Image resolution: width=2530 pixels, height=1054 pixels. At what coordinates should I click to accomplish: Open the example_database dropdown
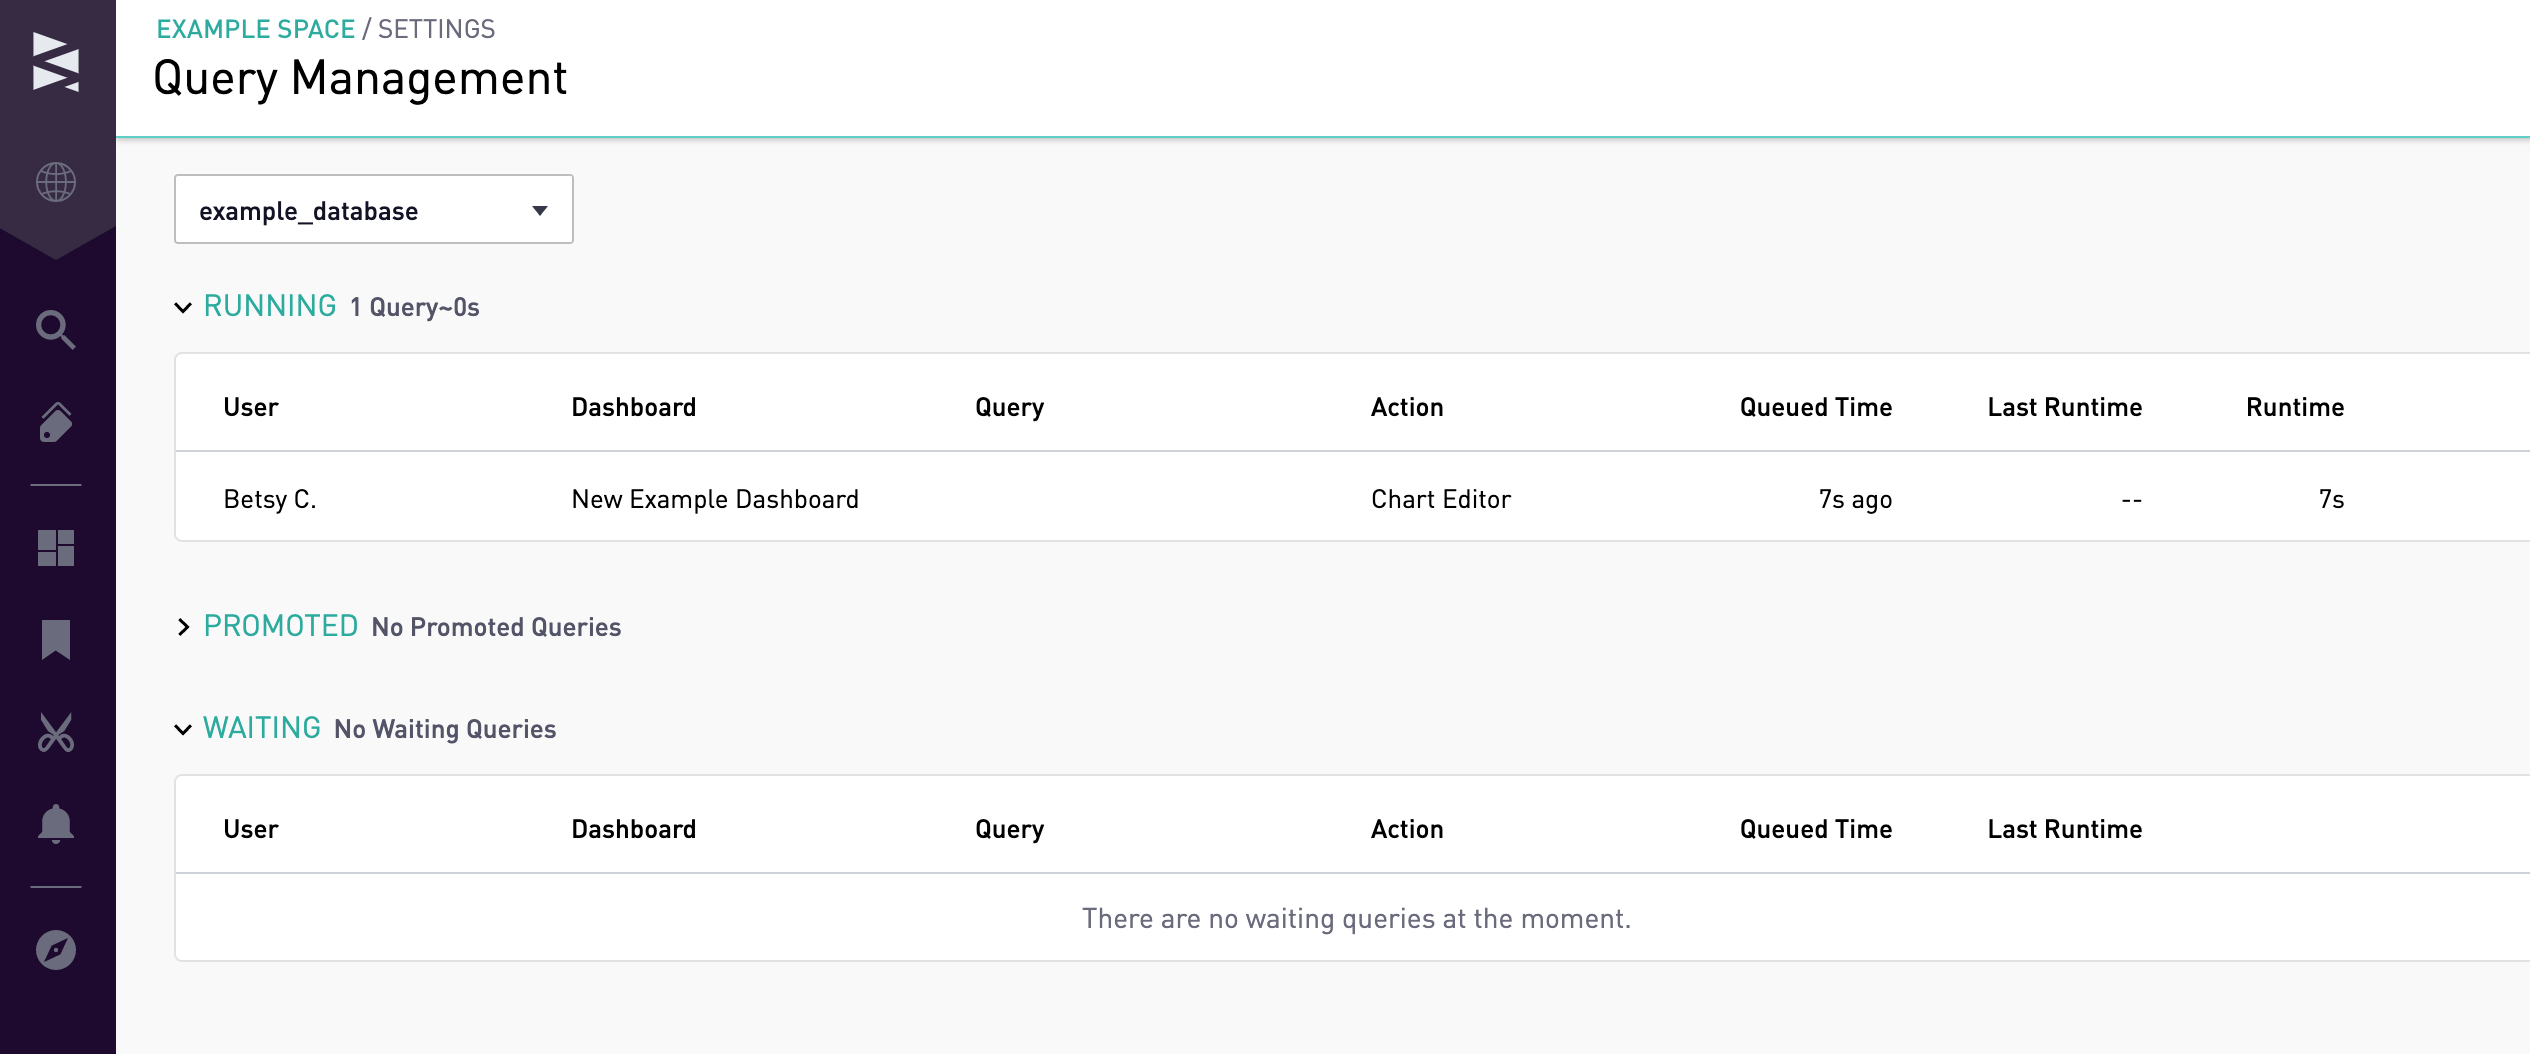pos(374,209)
